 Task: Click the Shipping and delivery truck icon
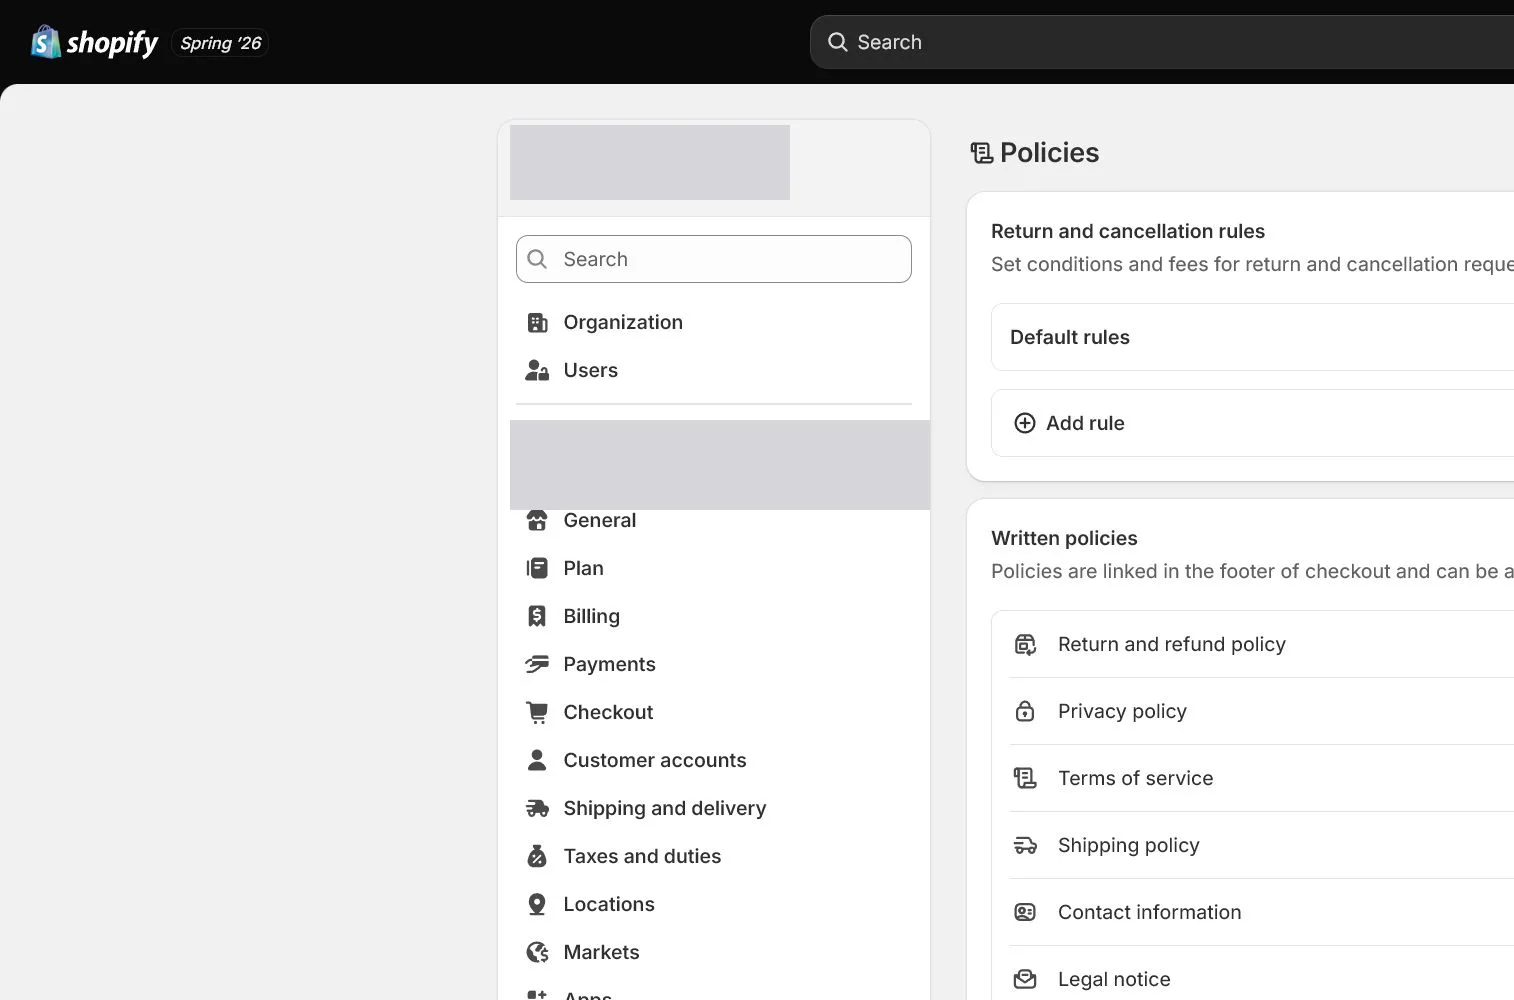click(537, 808)
